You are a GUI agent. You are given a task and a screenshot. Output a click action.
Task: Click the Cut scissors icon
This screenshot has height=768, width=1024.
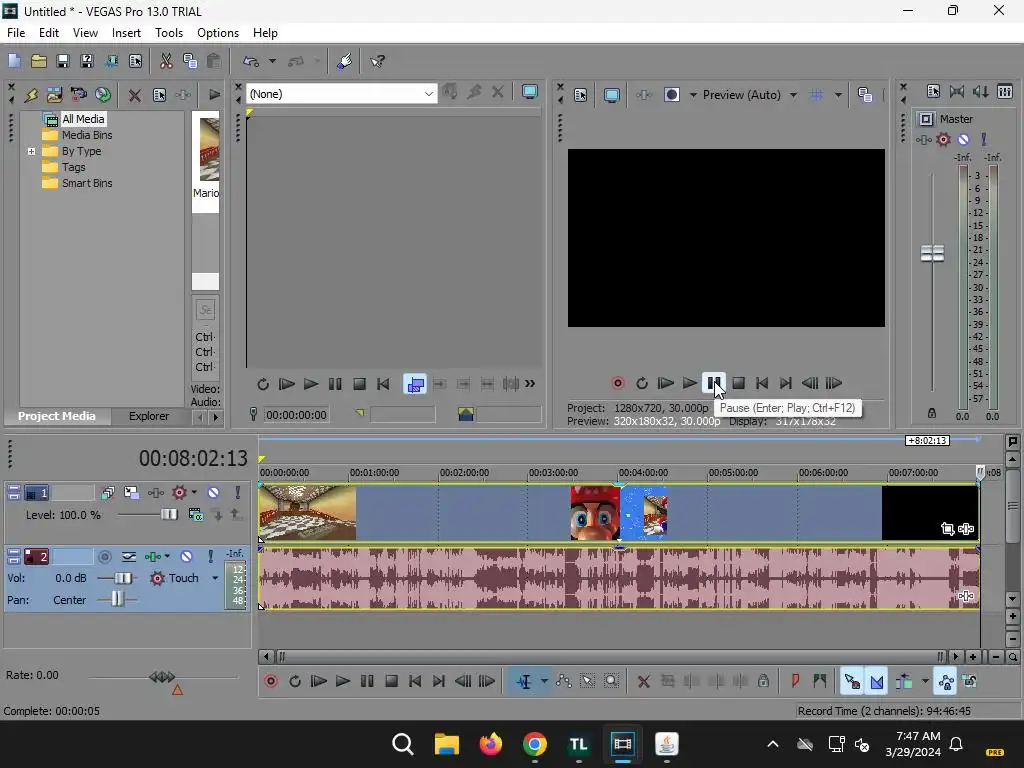pos(166,61)
